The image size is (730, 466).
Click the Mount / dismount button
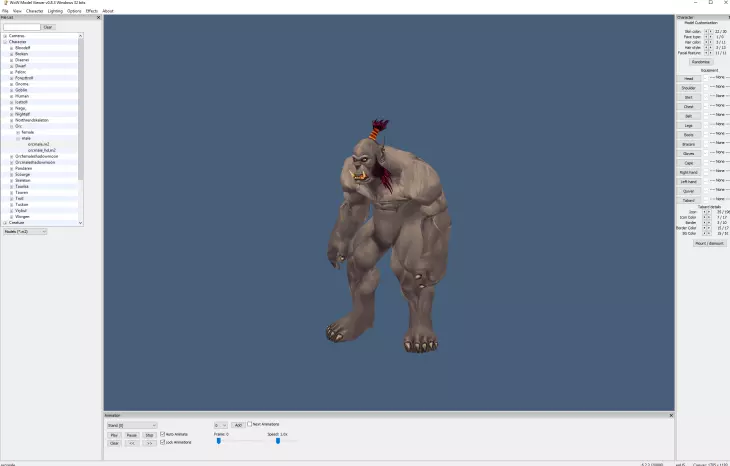[710, 243]
